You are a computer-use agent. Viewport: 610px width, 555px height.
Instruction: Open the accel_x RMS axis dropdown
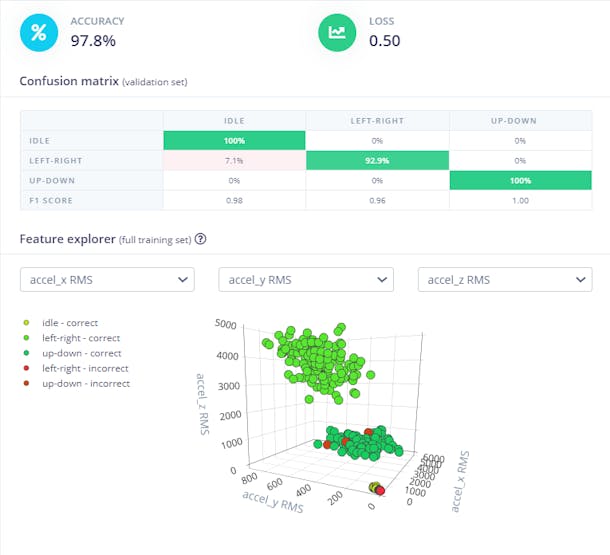107,280
